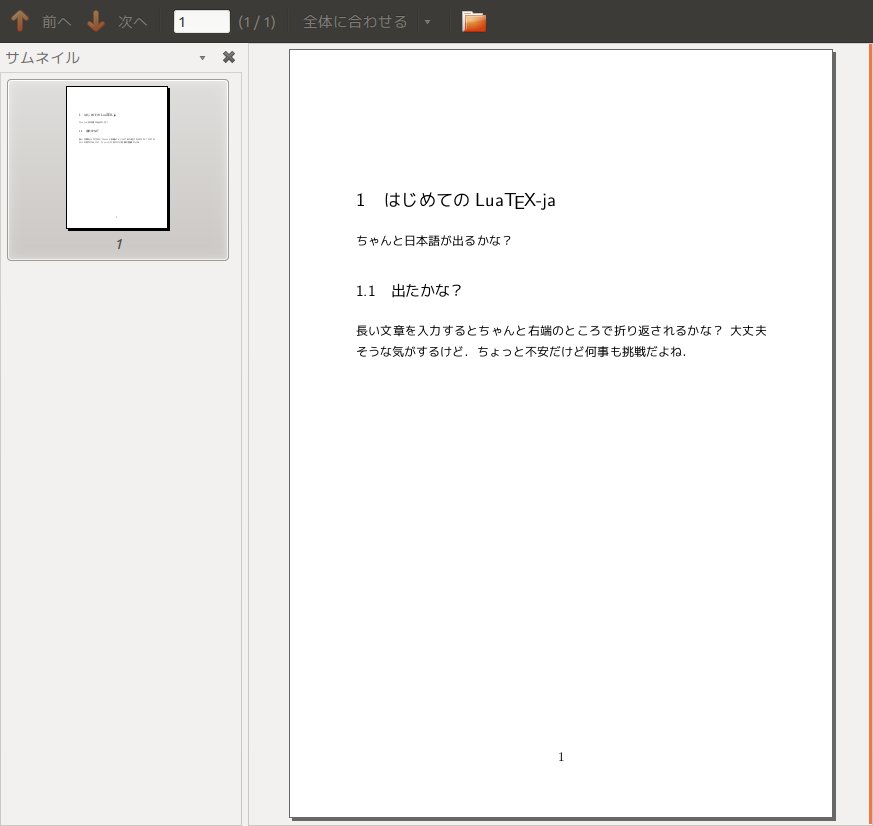The image size is (873, 826).
Task: Expand the zoom level dropdown arrow
Action: [x=427, y=22]
